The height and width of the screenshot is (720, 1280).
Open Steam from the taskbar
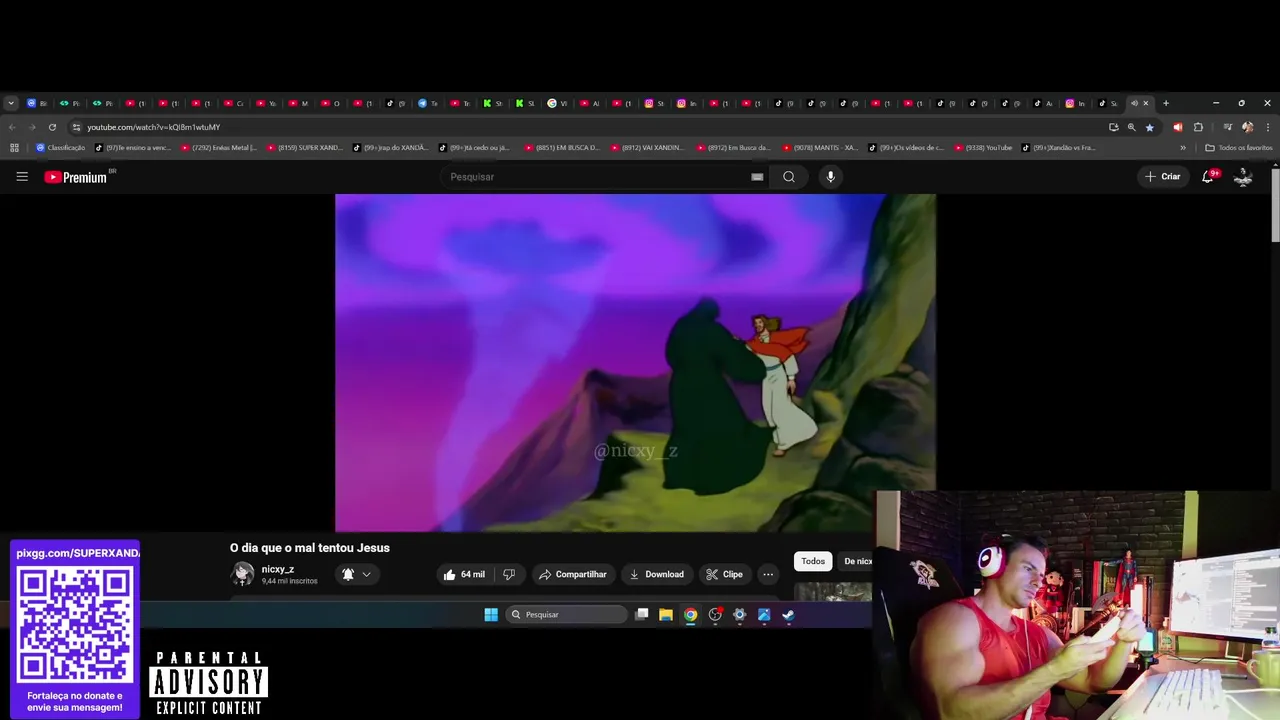788,615
